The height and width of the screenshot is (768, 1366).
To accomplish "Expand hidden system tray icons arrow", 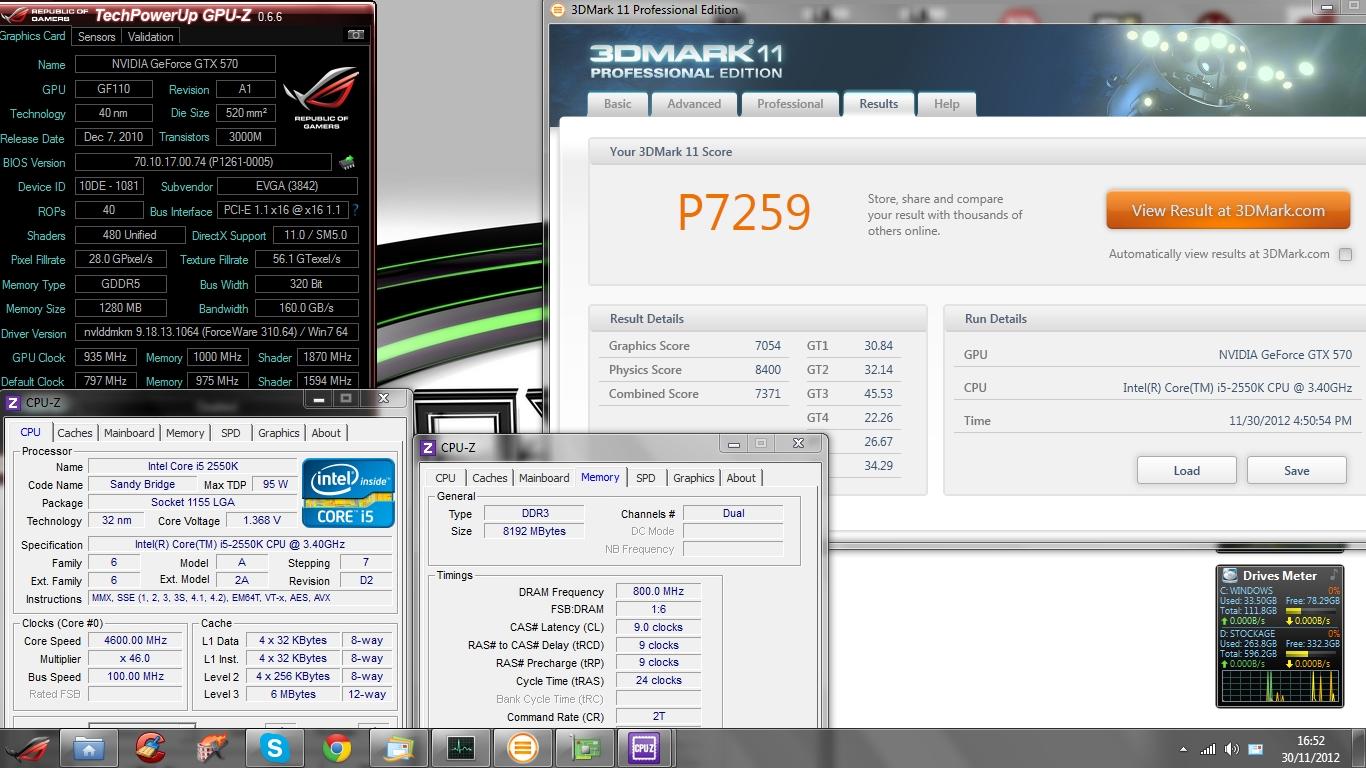I will (x=1184, y=749).
